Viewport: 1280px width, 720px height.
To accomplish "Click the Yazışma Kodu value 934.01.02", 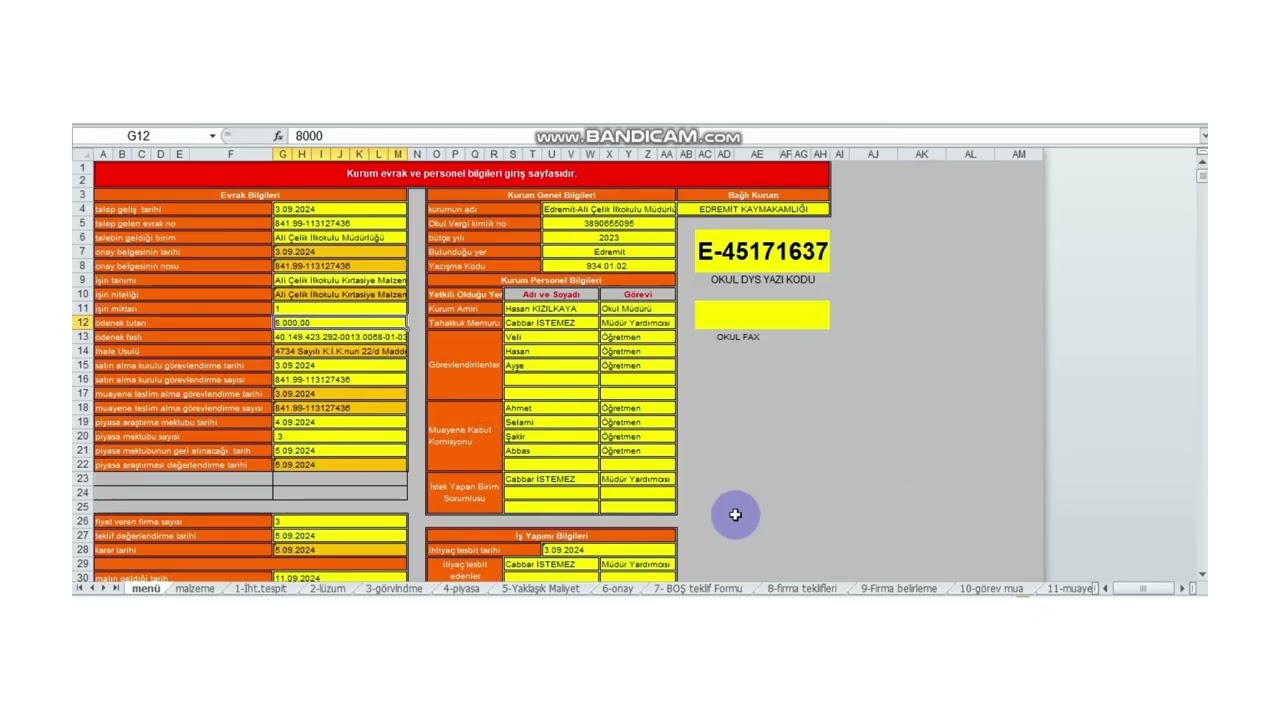I will 609,266.
